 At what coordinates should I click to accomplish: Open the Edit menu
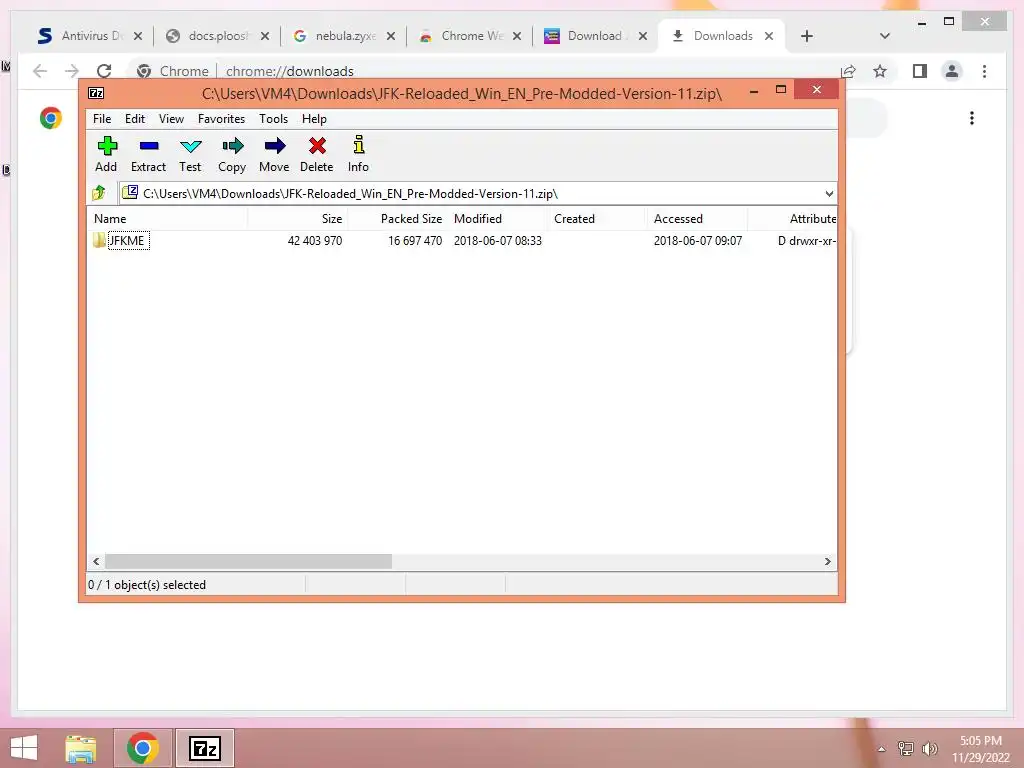[135, 119]
